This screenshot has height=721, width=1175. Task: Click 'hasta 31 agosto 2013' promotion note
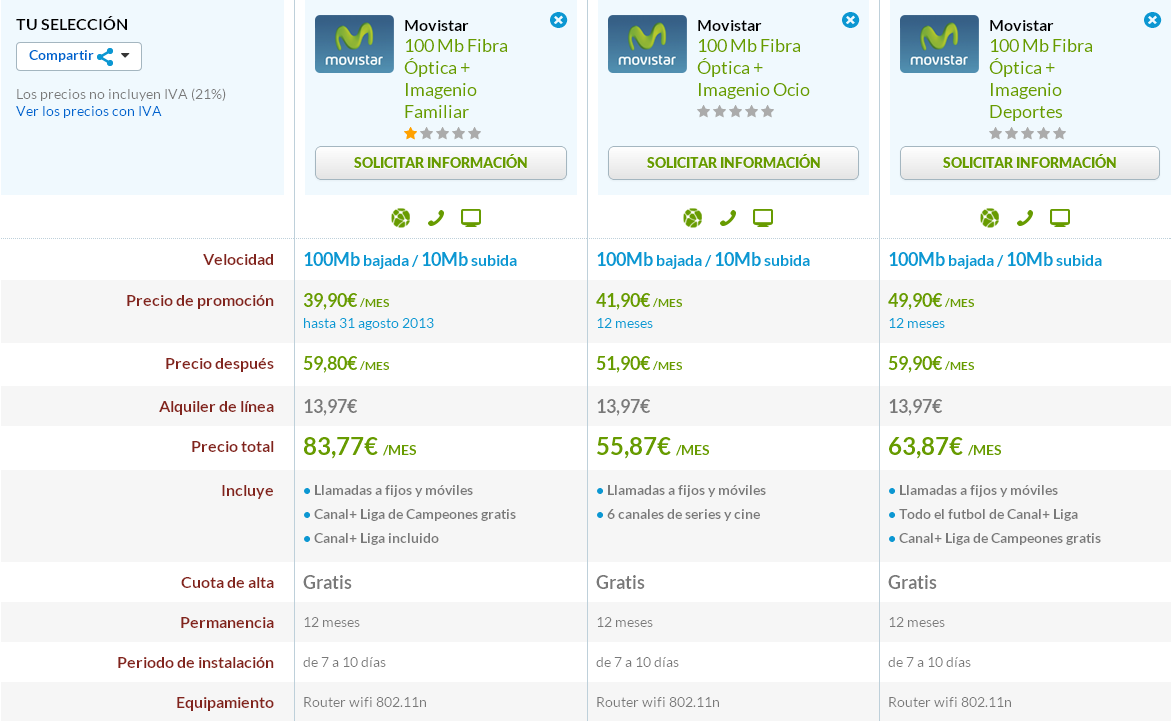click(369, 323)
